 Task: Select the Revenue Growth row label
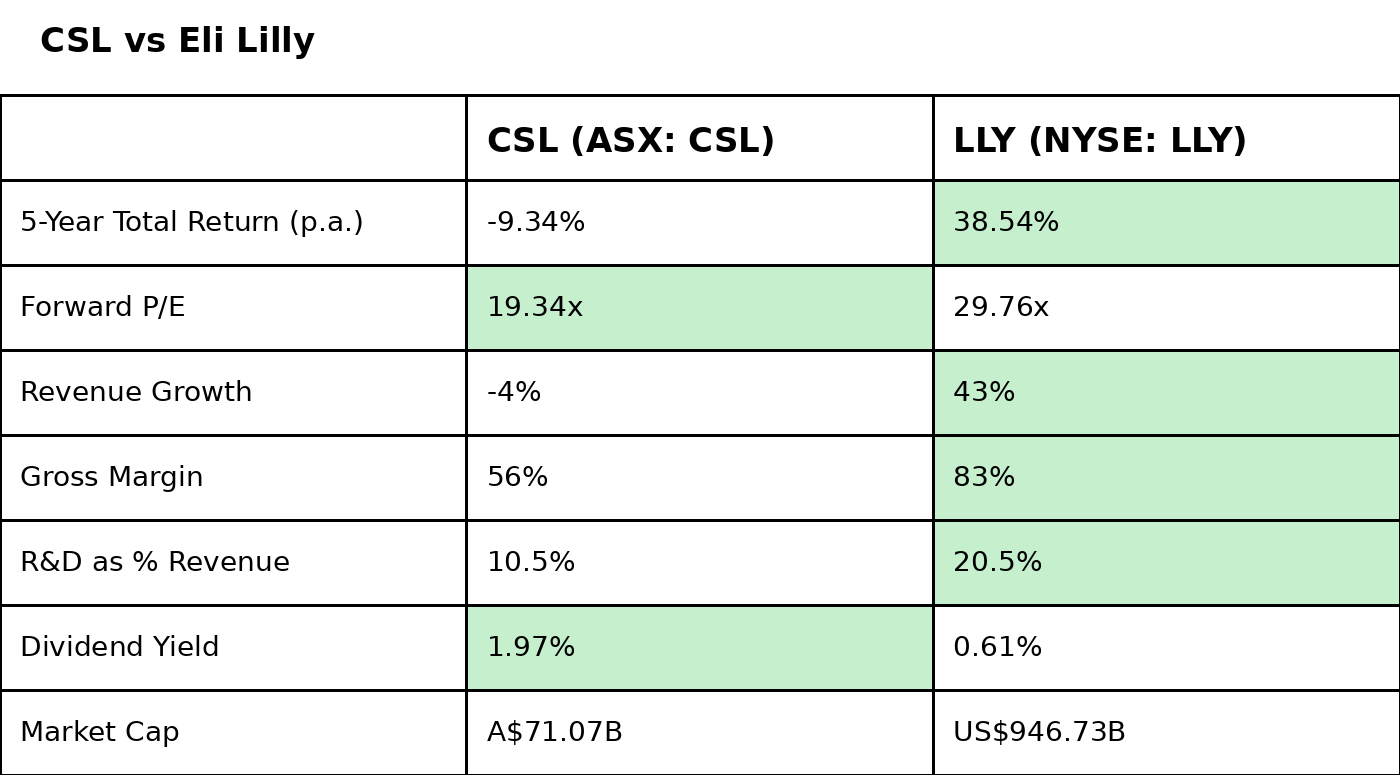pyautogui.click(x=136, y=393)
